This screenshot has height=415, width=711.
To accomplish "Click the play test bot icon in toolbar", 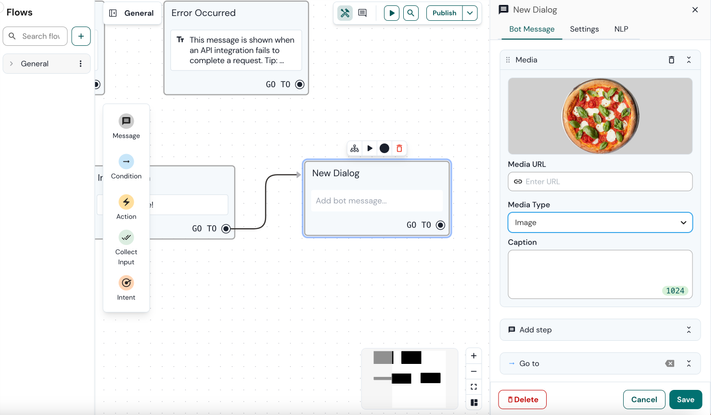I will [391, 13].
